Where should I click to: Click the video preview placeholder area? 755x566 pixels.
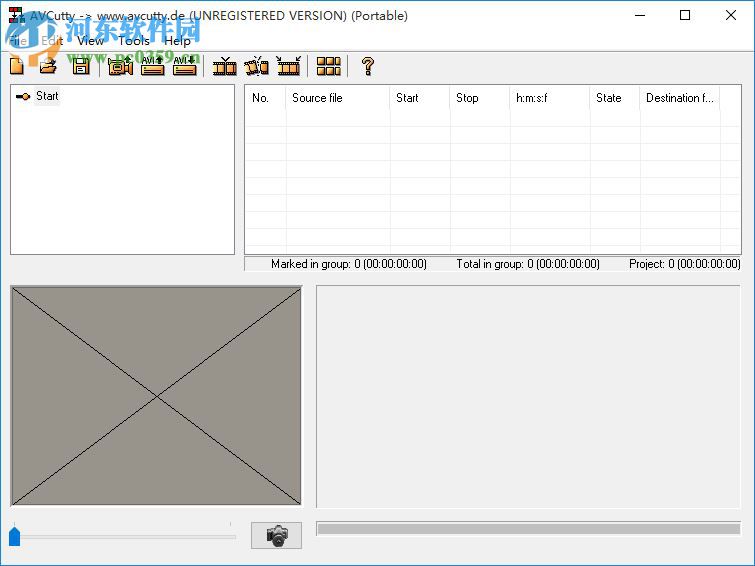coord(156,396)
